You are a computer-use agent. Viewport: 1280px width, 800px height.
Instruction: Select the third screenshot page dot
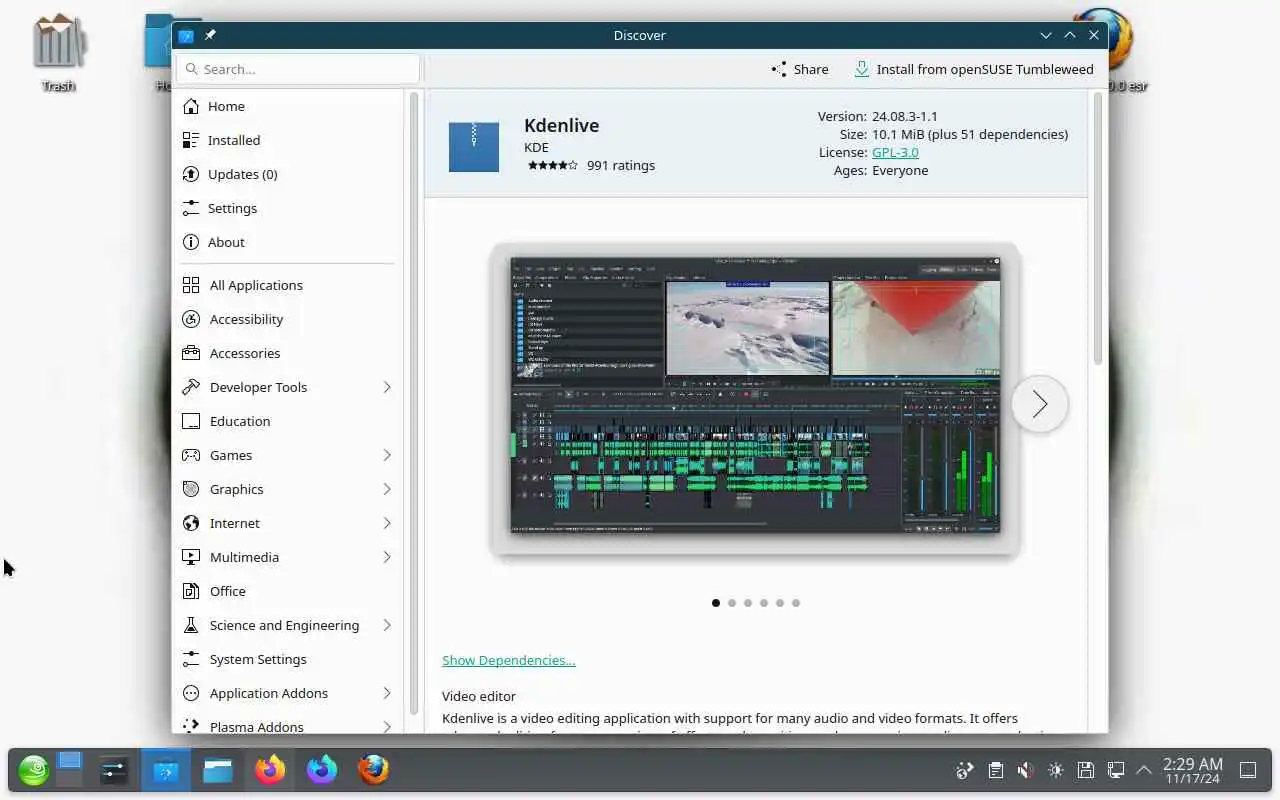pos(748,603)
